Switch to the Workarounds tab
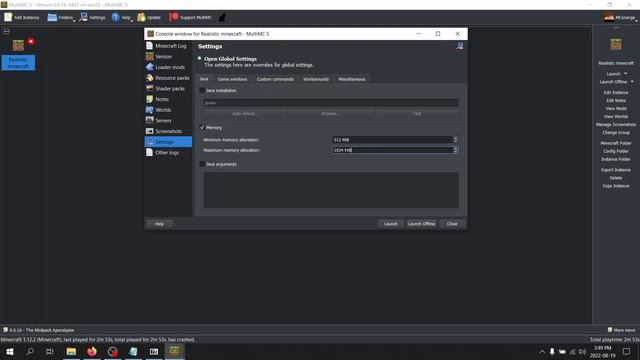This screenshot has height=360, width=640. (316, 79)
